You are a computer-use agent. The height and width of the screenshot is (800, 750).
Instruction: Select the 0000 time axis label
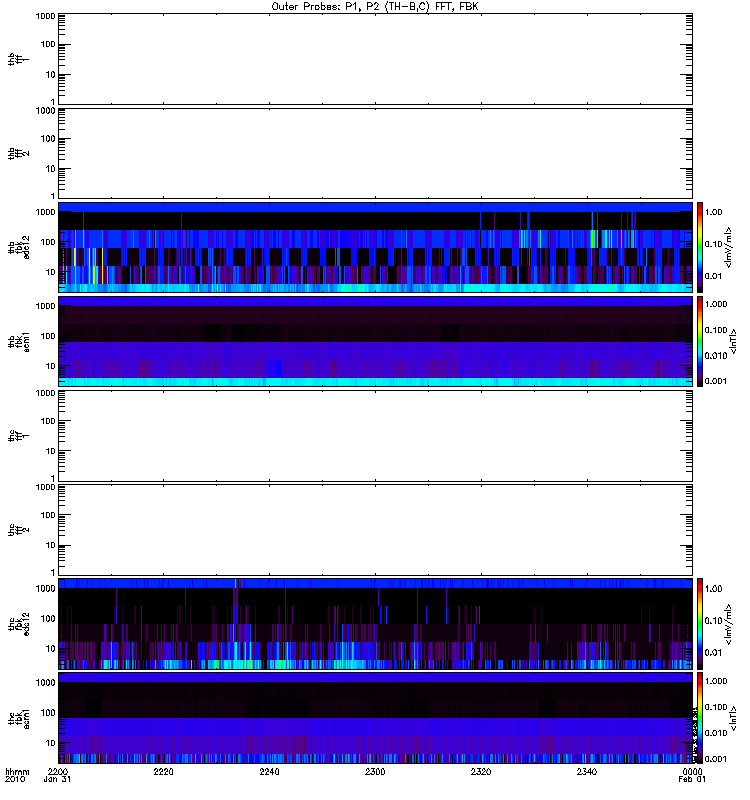click(692, 771)
